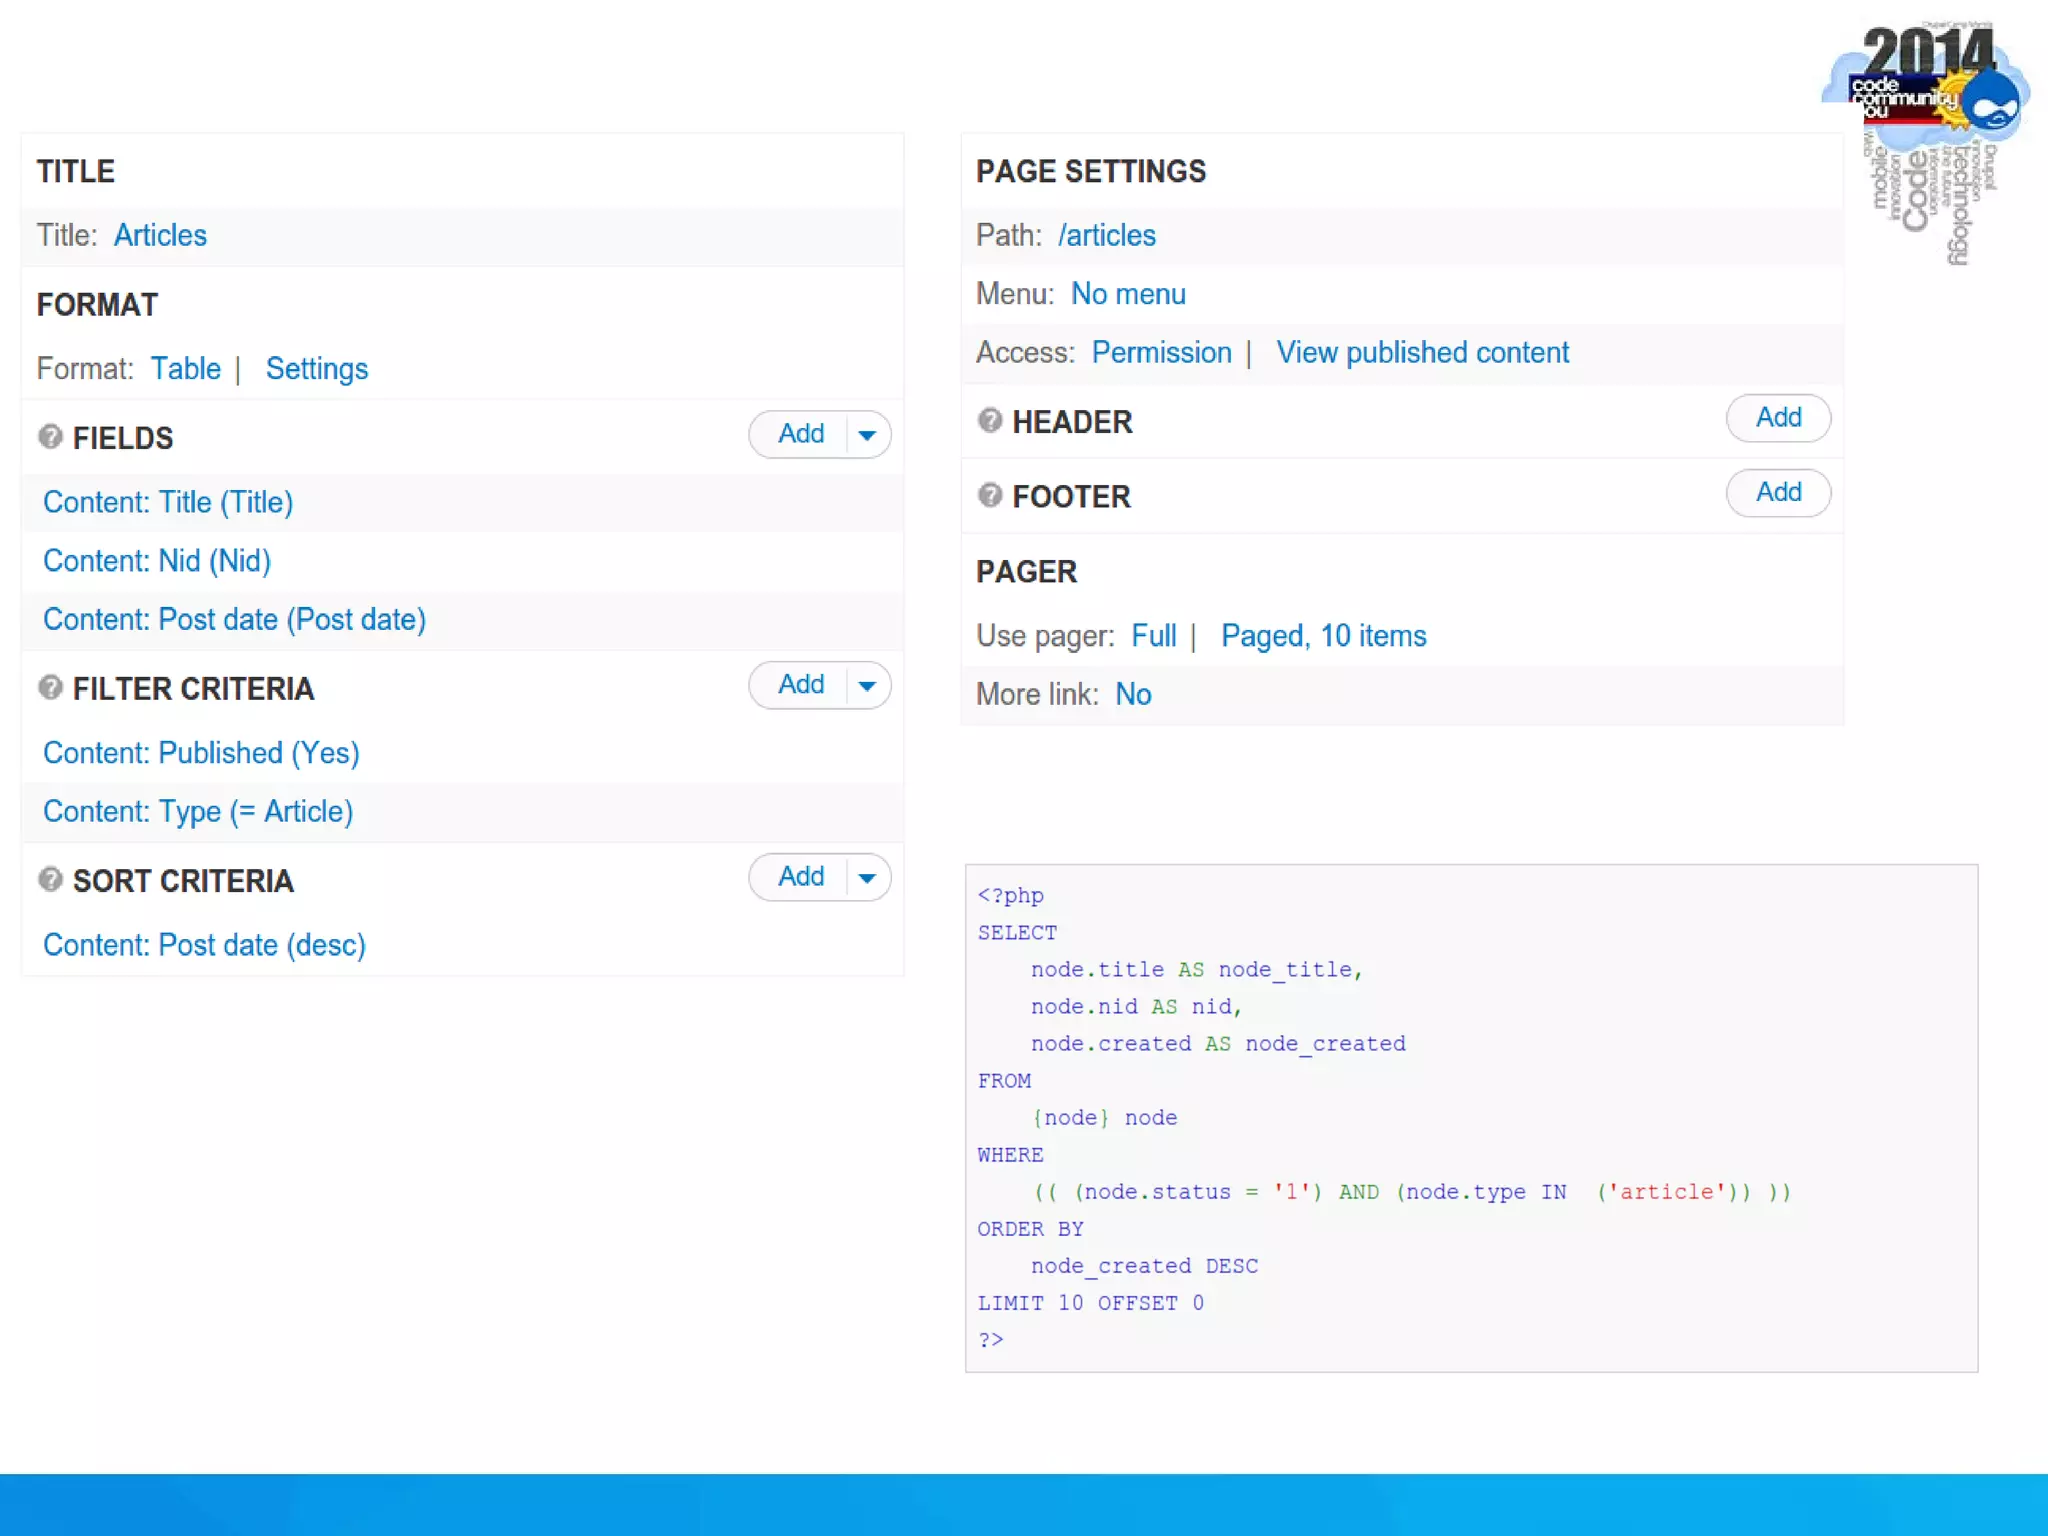Click the help icon beside FILTER CRITERIA
Viewport: 2048px width, 1536px height.
pos(50,688)
